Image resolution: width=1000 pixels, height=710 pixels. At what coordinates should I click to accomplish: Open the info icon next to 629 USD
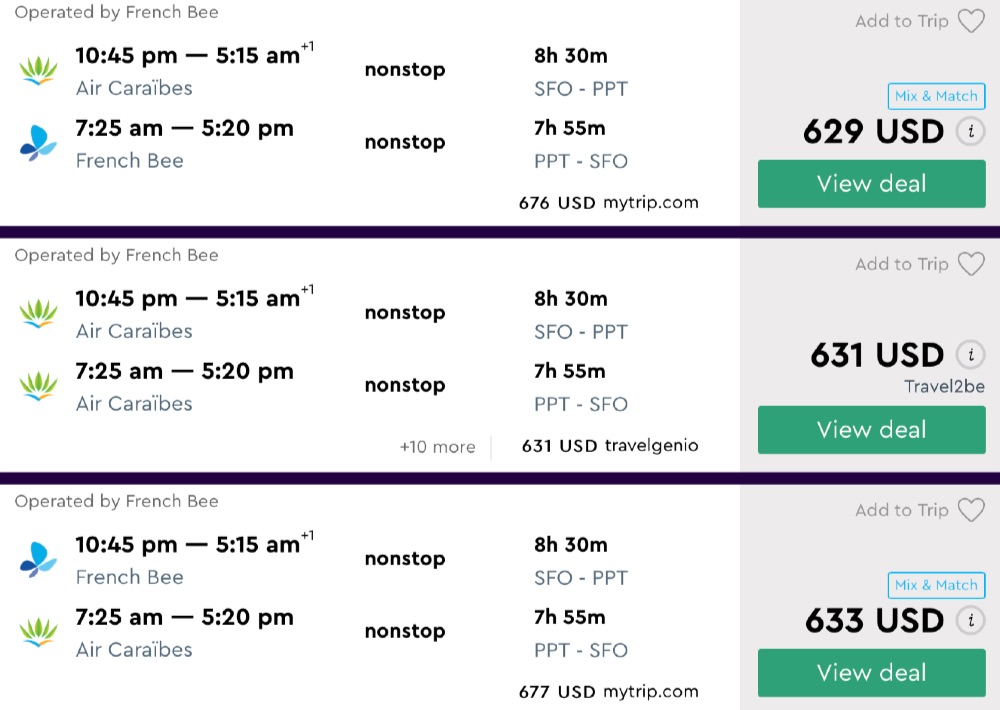[x=970, y=132]
